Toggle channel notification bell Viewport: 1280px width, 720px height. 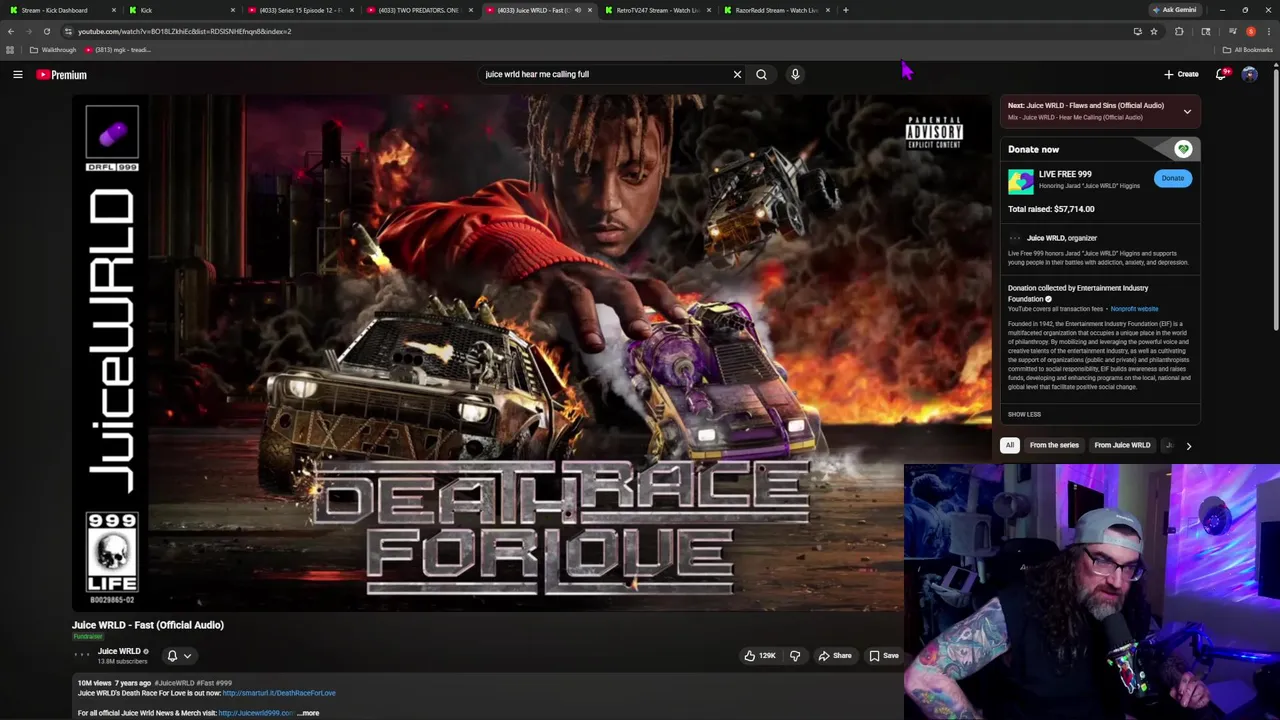click(172, 656)
